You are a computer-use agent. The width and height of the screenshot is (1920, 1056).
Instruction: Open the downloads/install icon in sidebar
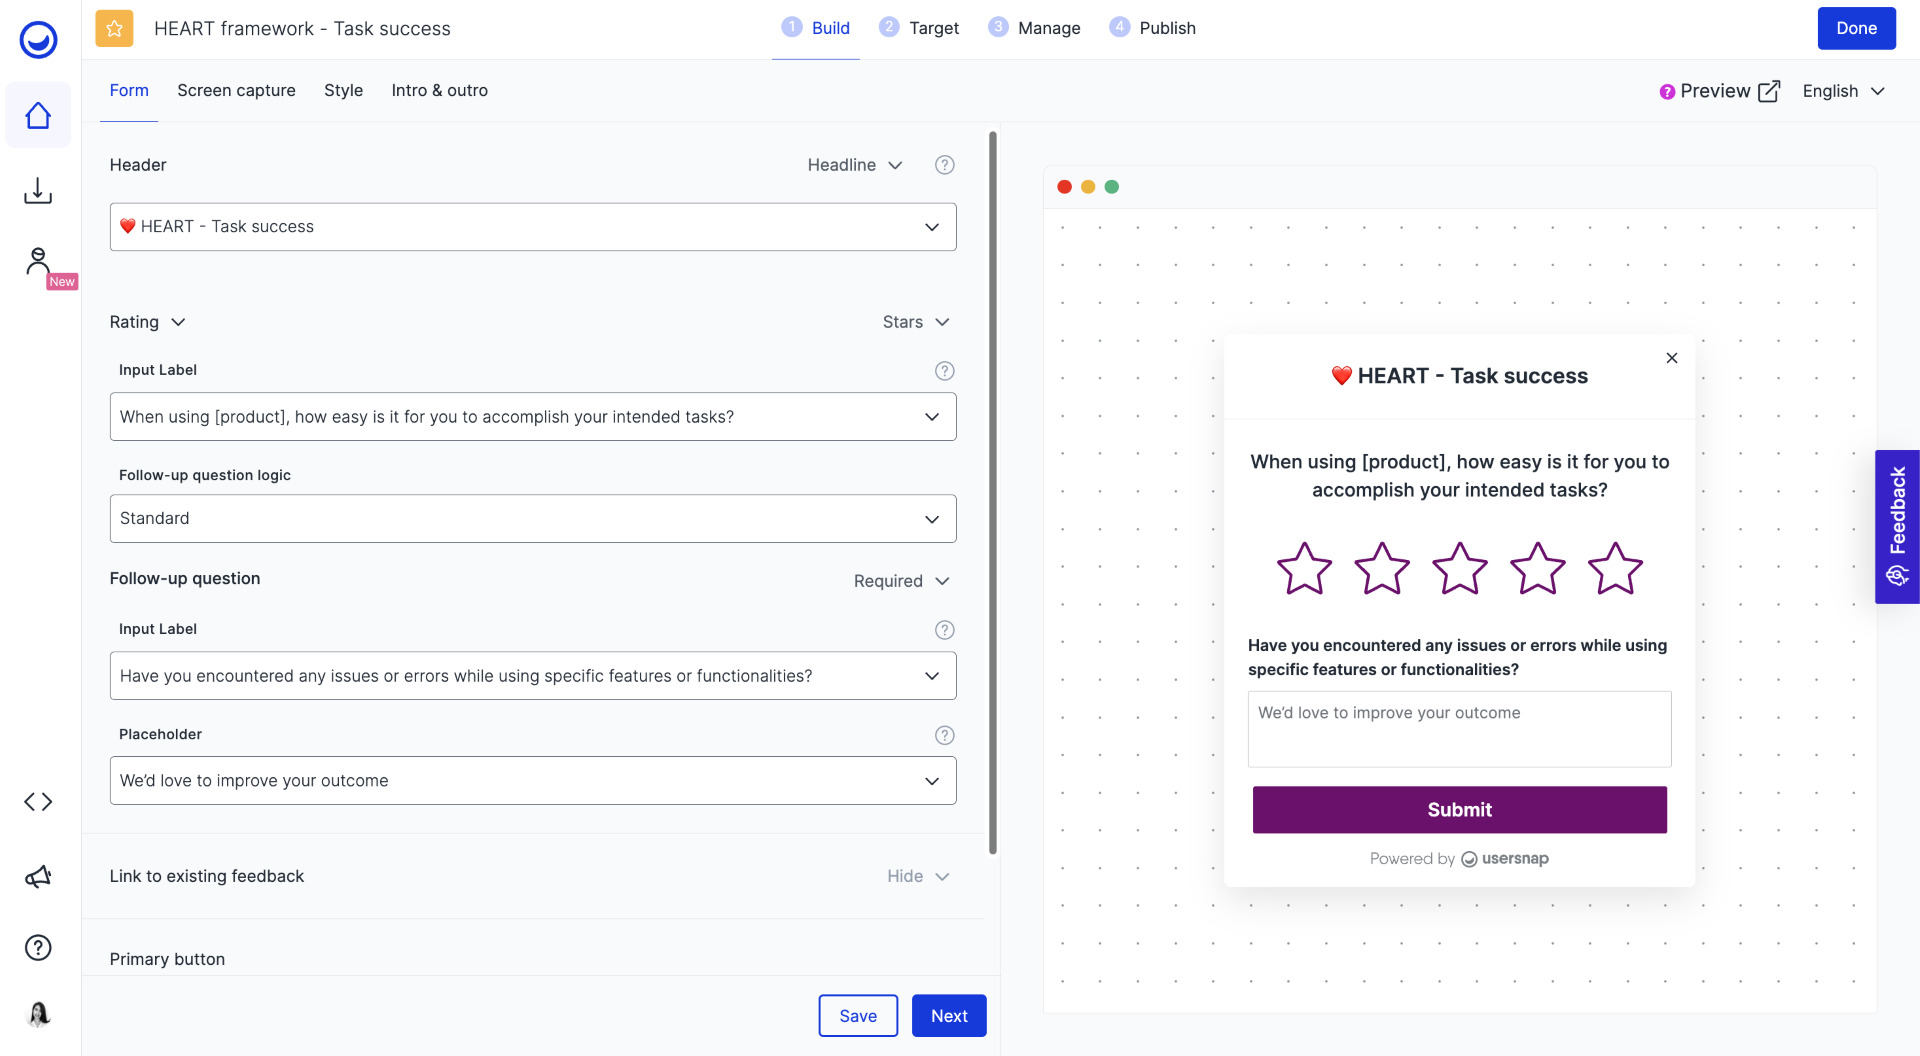pos(37,190)
